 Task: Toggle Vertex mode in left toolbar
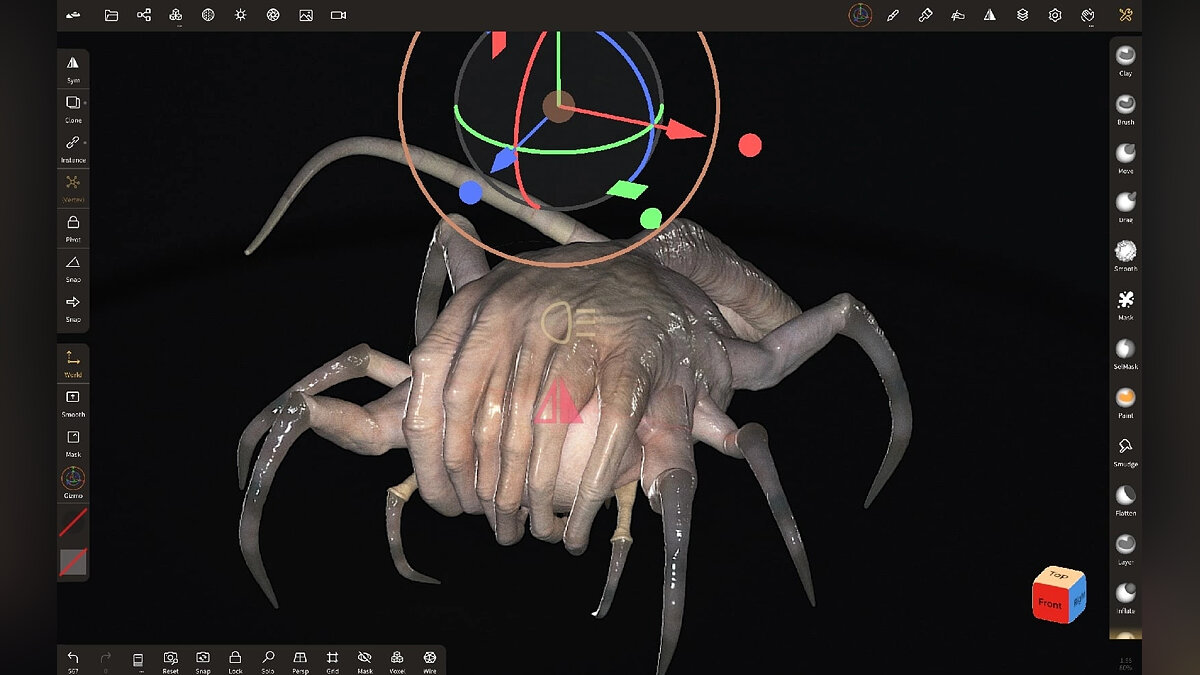click(x=73, y=188)
